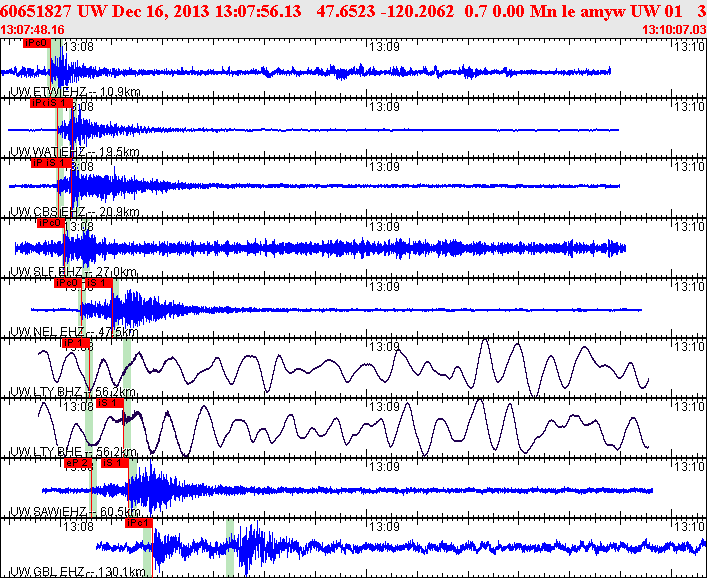The height and width of the screenshot is (578, 707).
Task: Click the end time 13:10:07.03 label
Action: (672, 30)
